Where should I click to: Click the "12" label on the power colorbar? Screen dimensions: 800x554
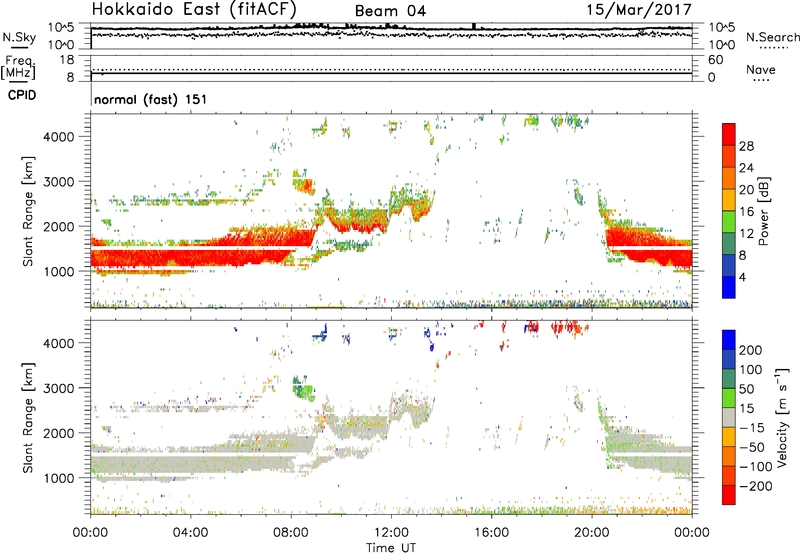(x=746, y=234)
